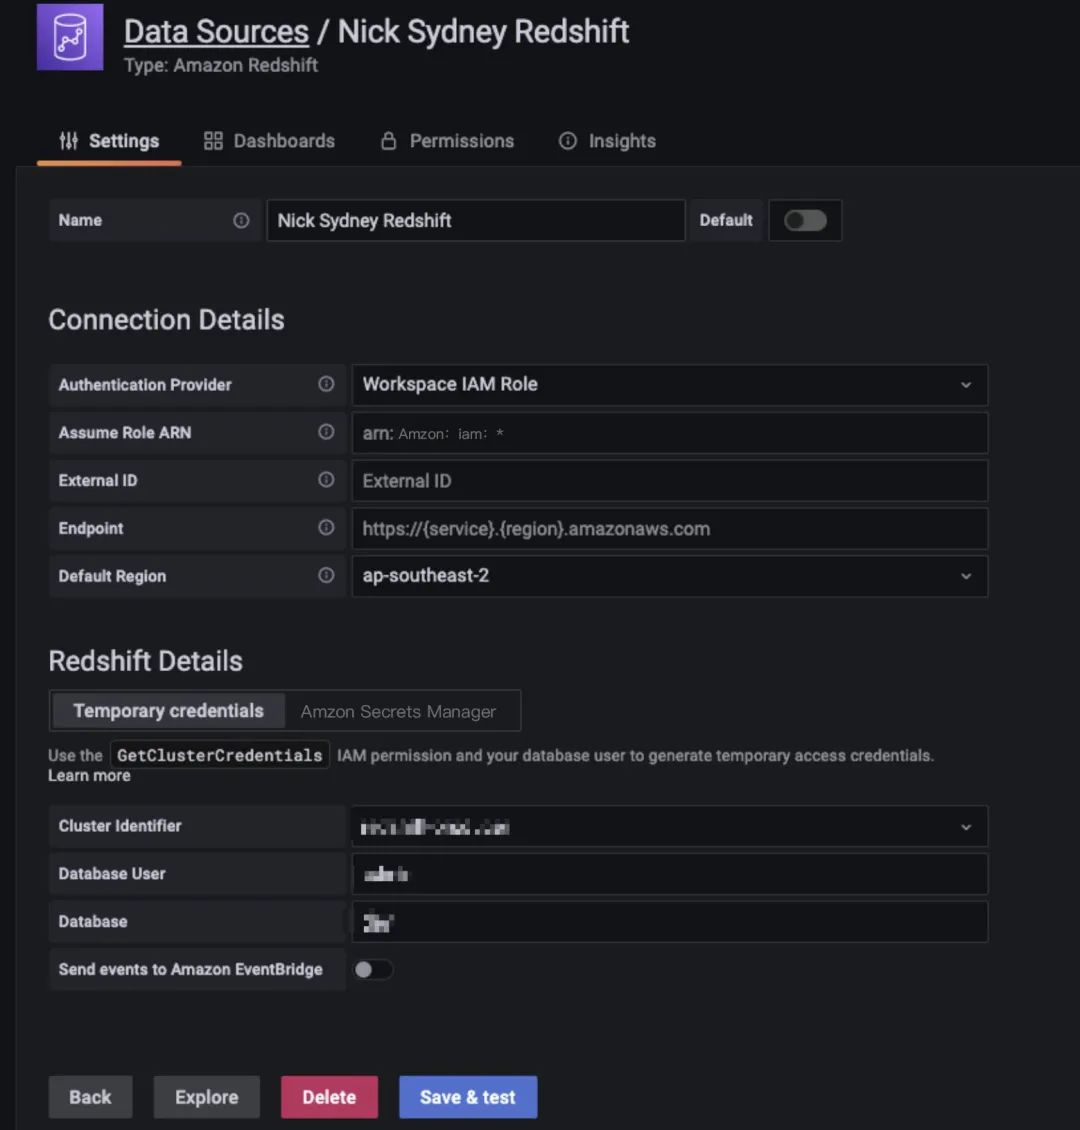Switch to the Settings tab
This screenshot has height=1130, width=1080.
(110, 141)
